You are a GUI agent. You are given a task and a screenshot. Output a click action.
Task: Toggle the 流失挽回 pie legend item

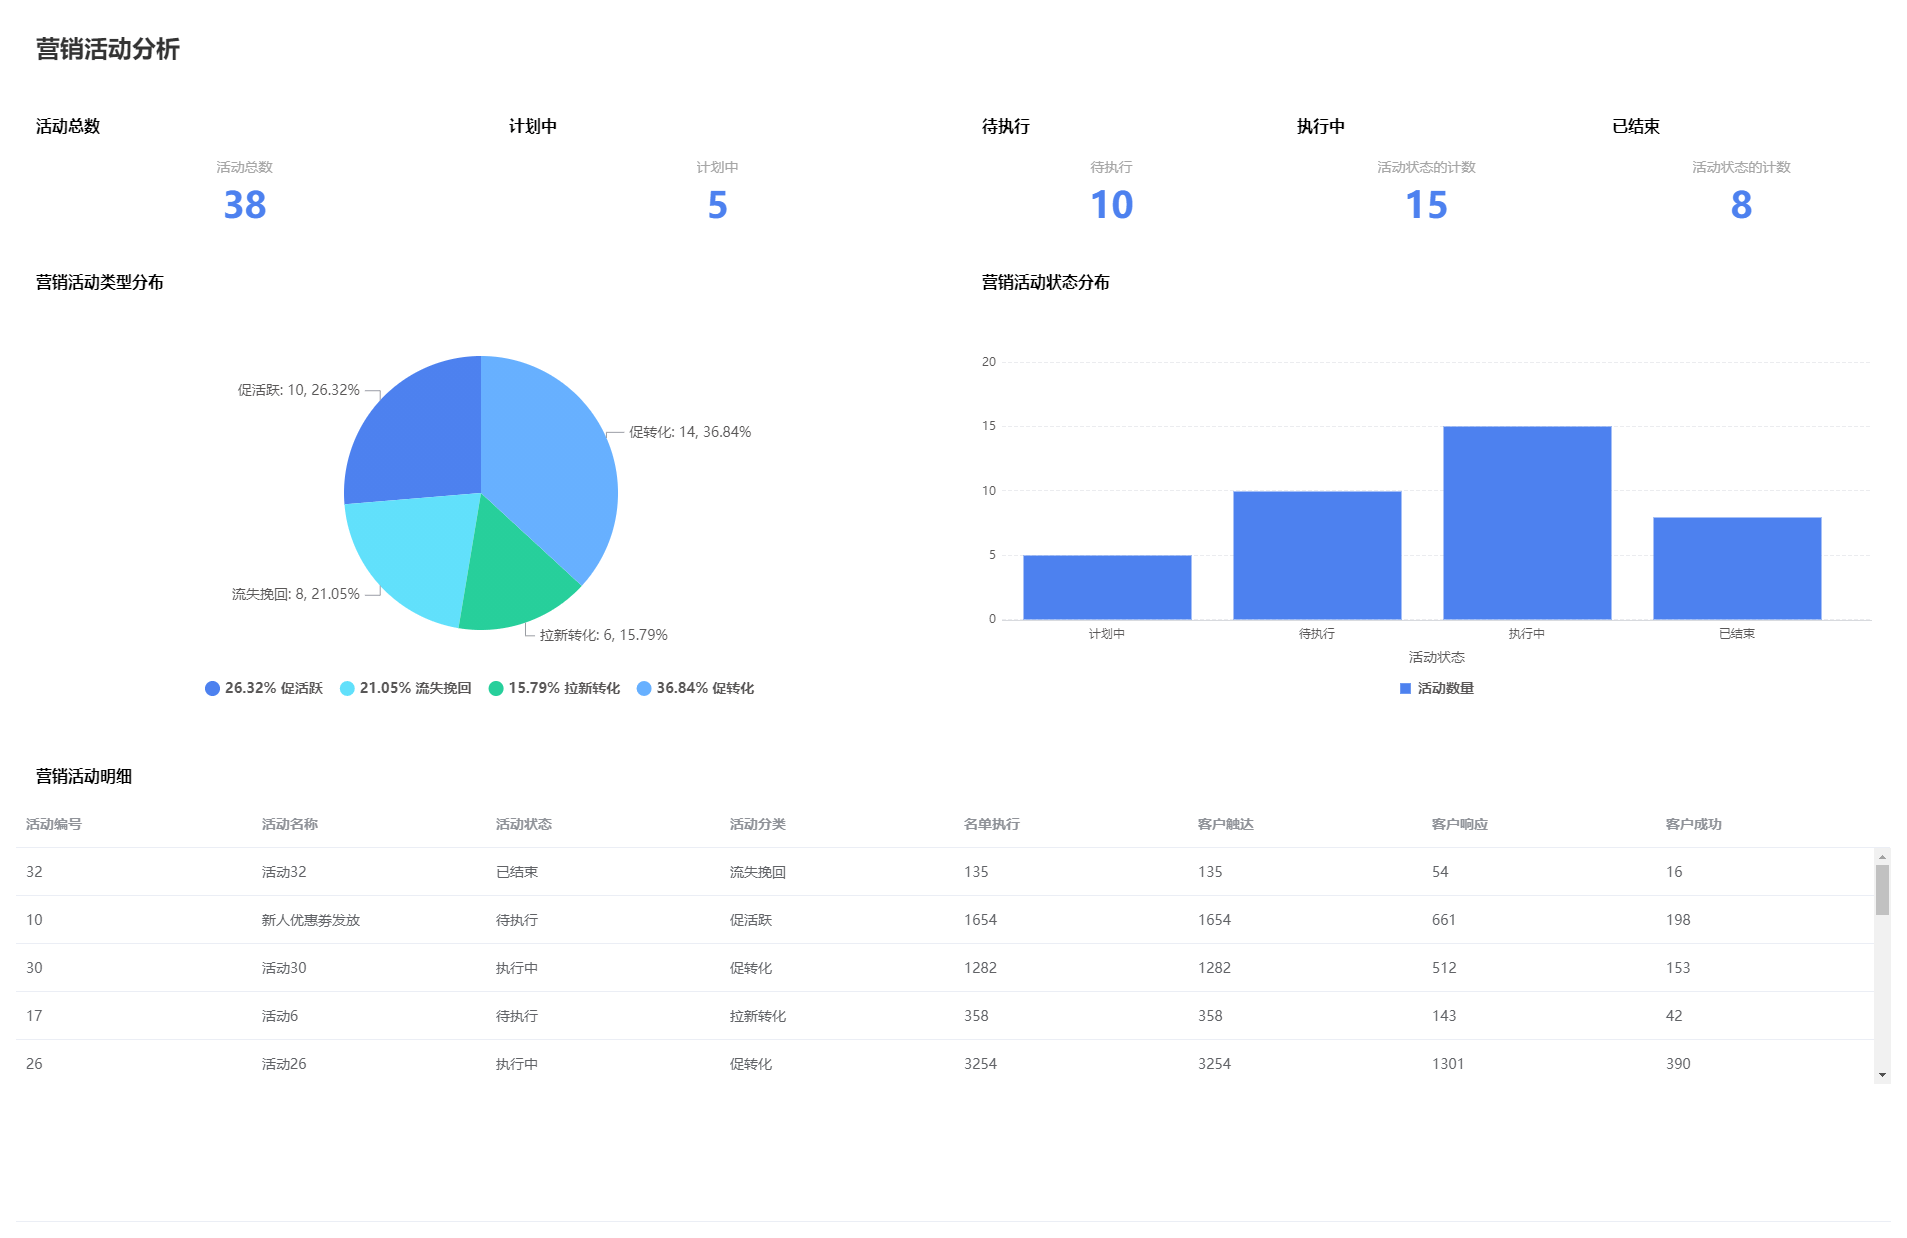[405, 688]
